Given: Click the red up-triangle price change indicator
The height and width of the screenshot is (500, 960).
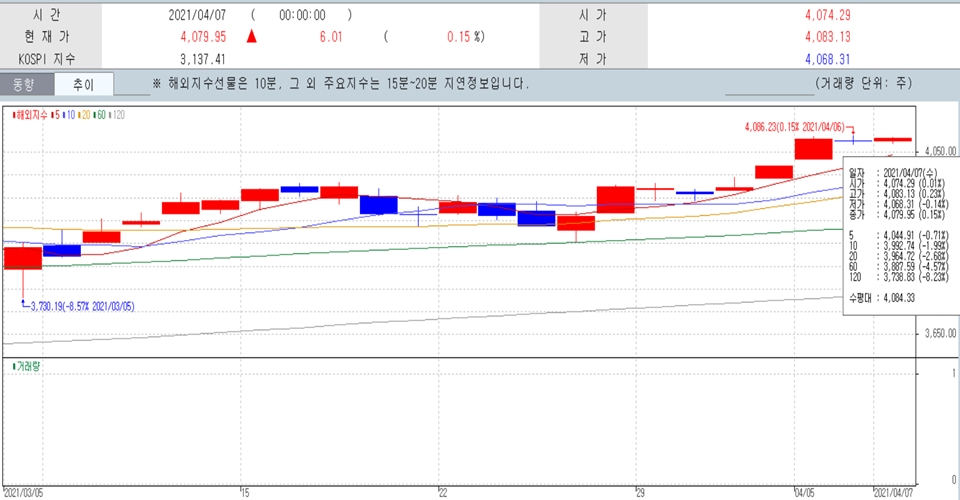Looking at the screenshot, I should click(x=252, y=37).
